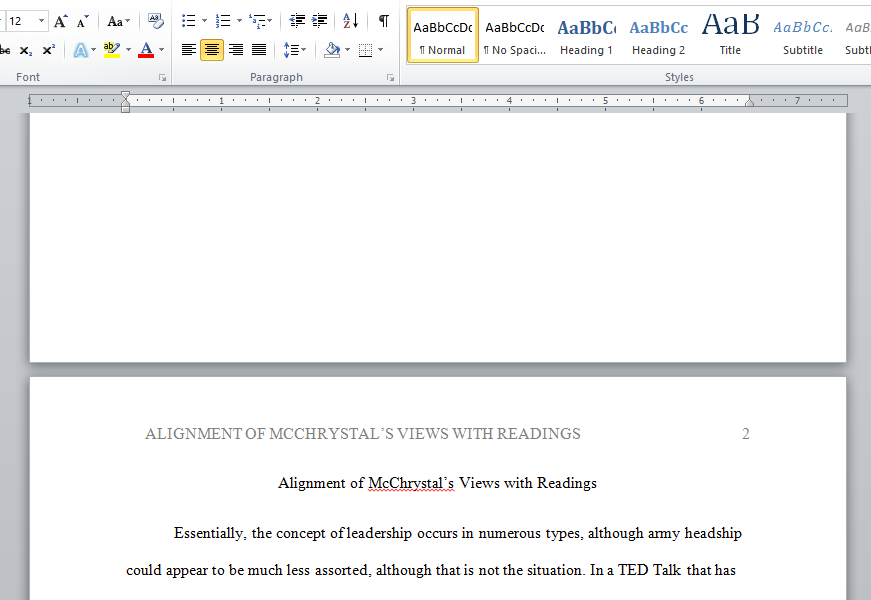Click the word 'leadership' in the paragraph

tap(379, 533)
